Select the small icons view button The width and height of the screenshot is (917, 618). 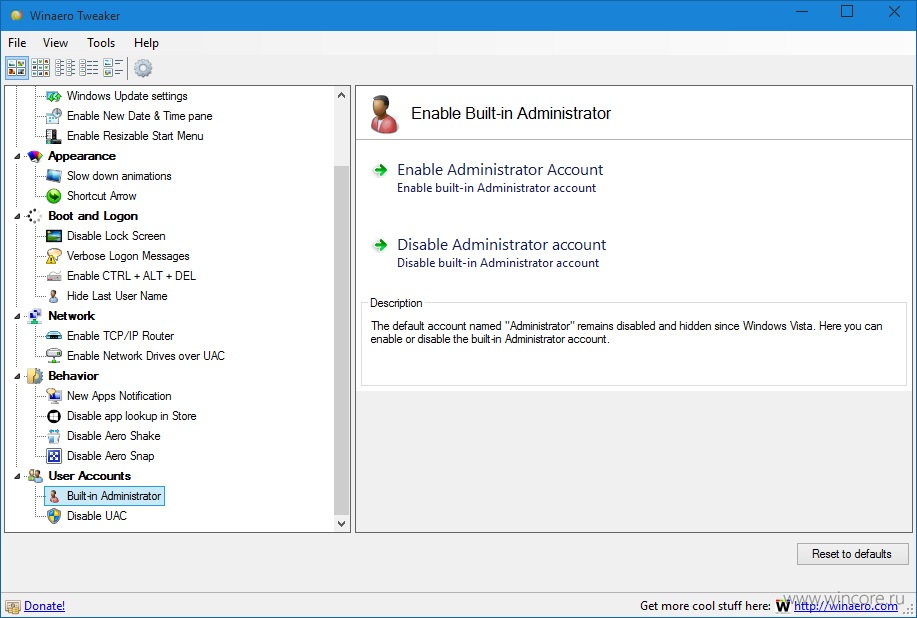(65, 68)
